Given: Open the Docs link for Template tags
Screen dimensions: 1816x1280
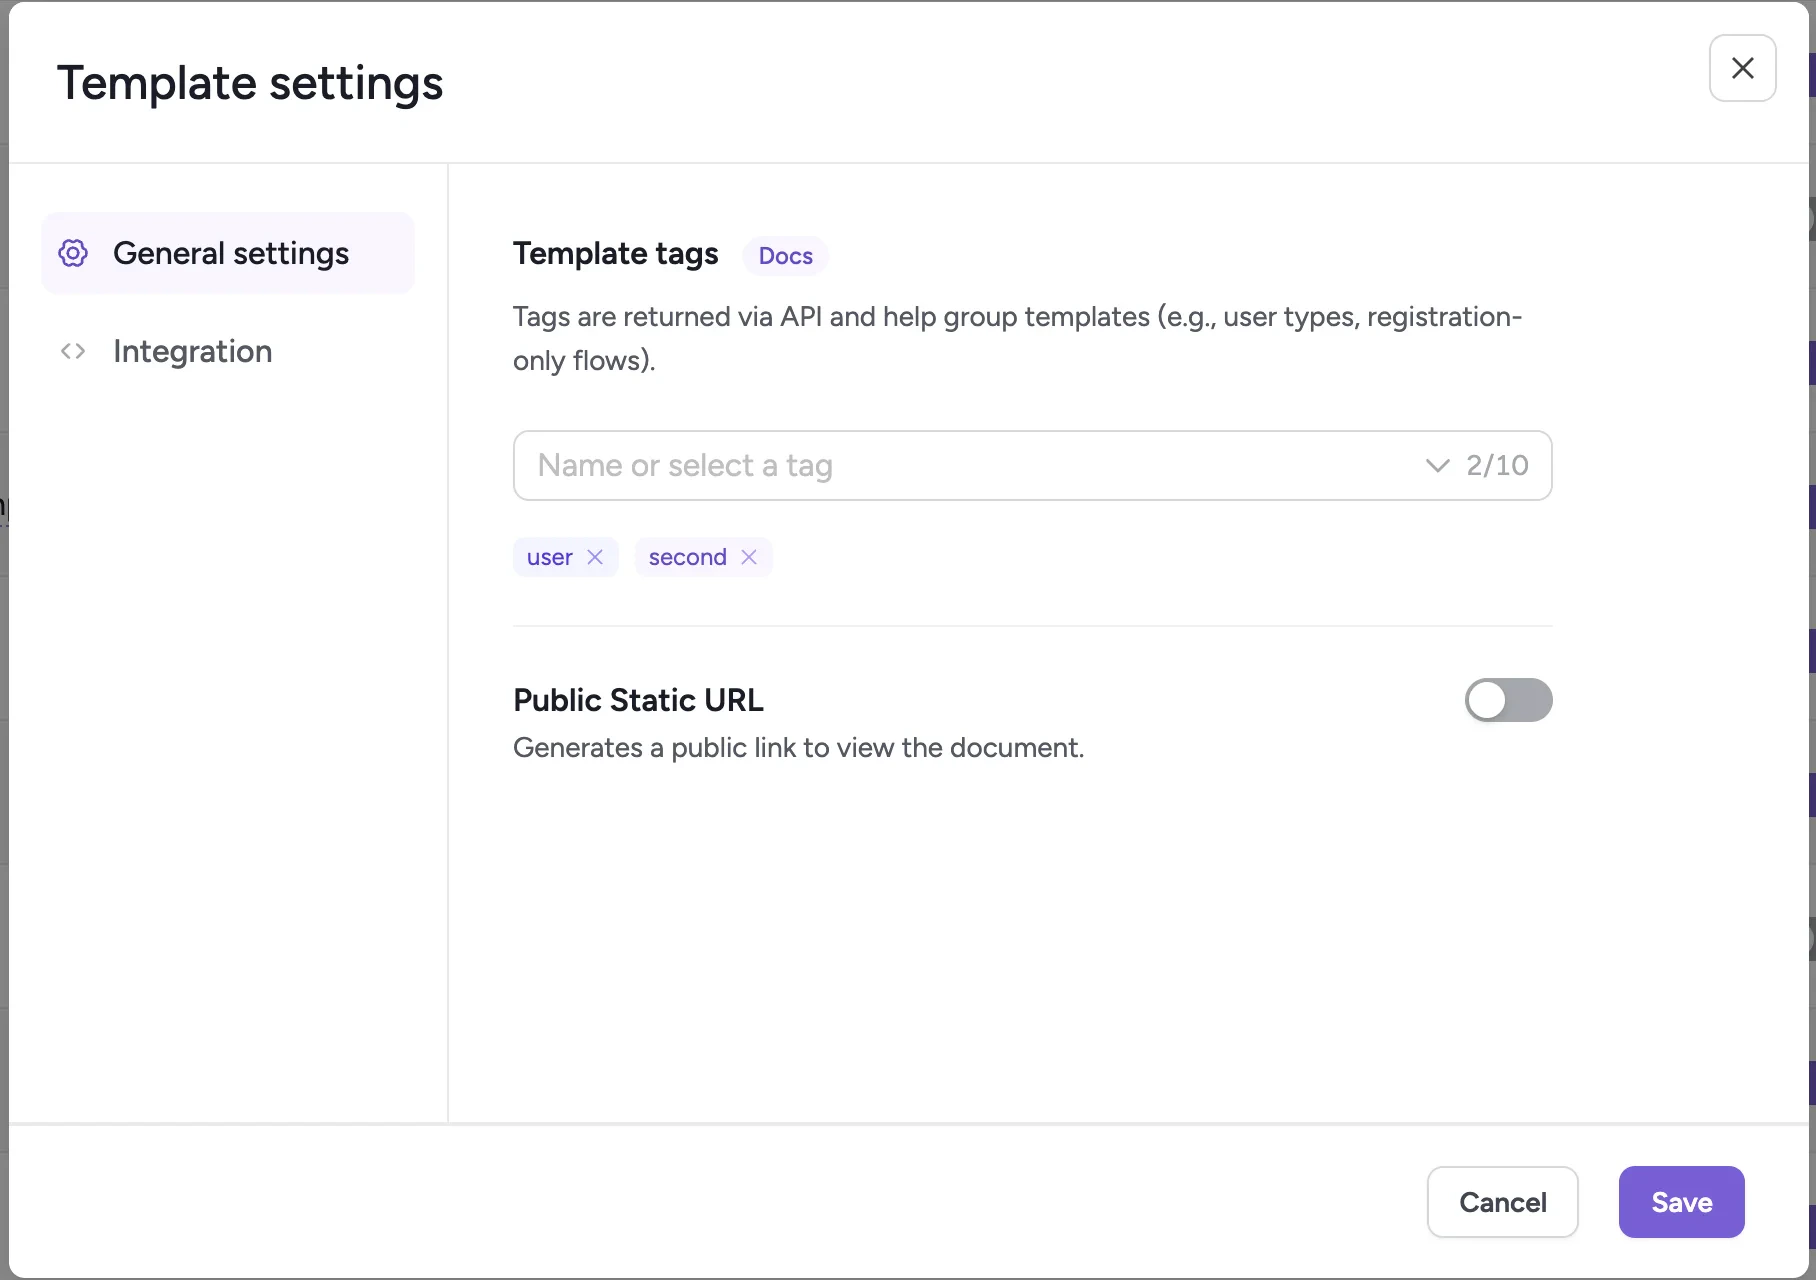Looking at the screenshot, I should coord(785,256).
